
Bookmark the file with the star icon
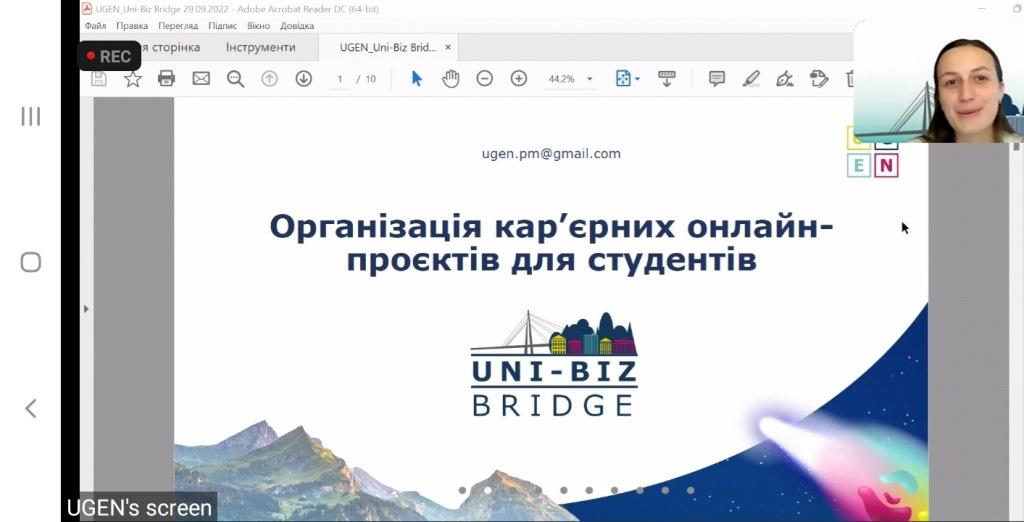[x=133, y=79]
